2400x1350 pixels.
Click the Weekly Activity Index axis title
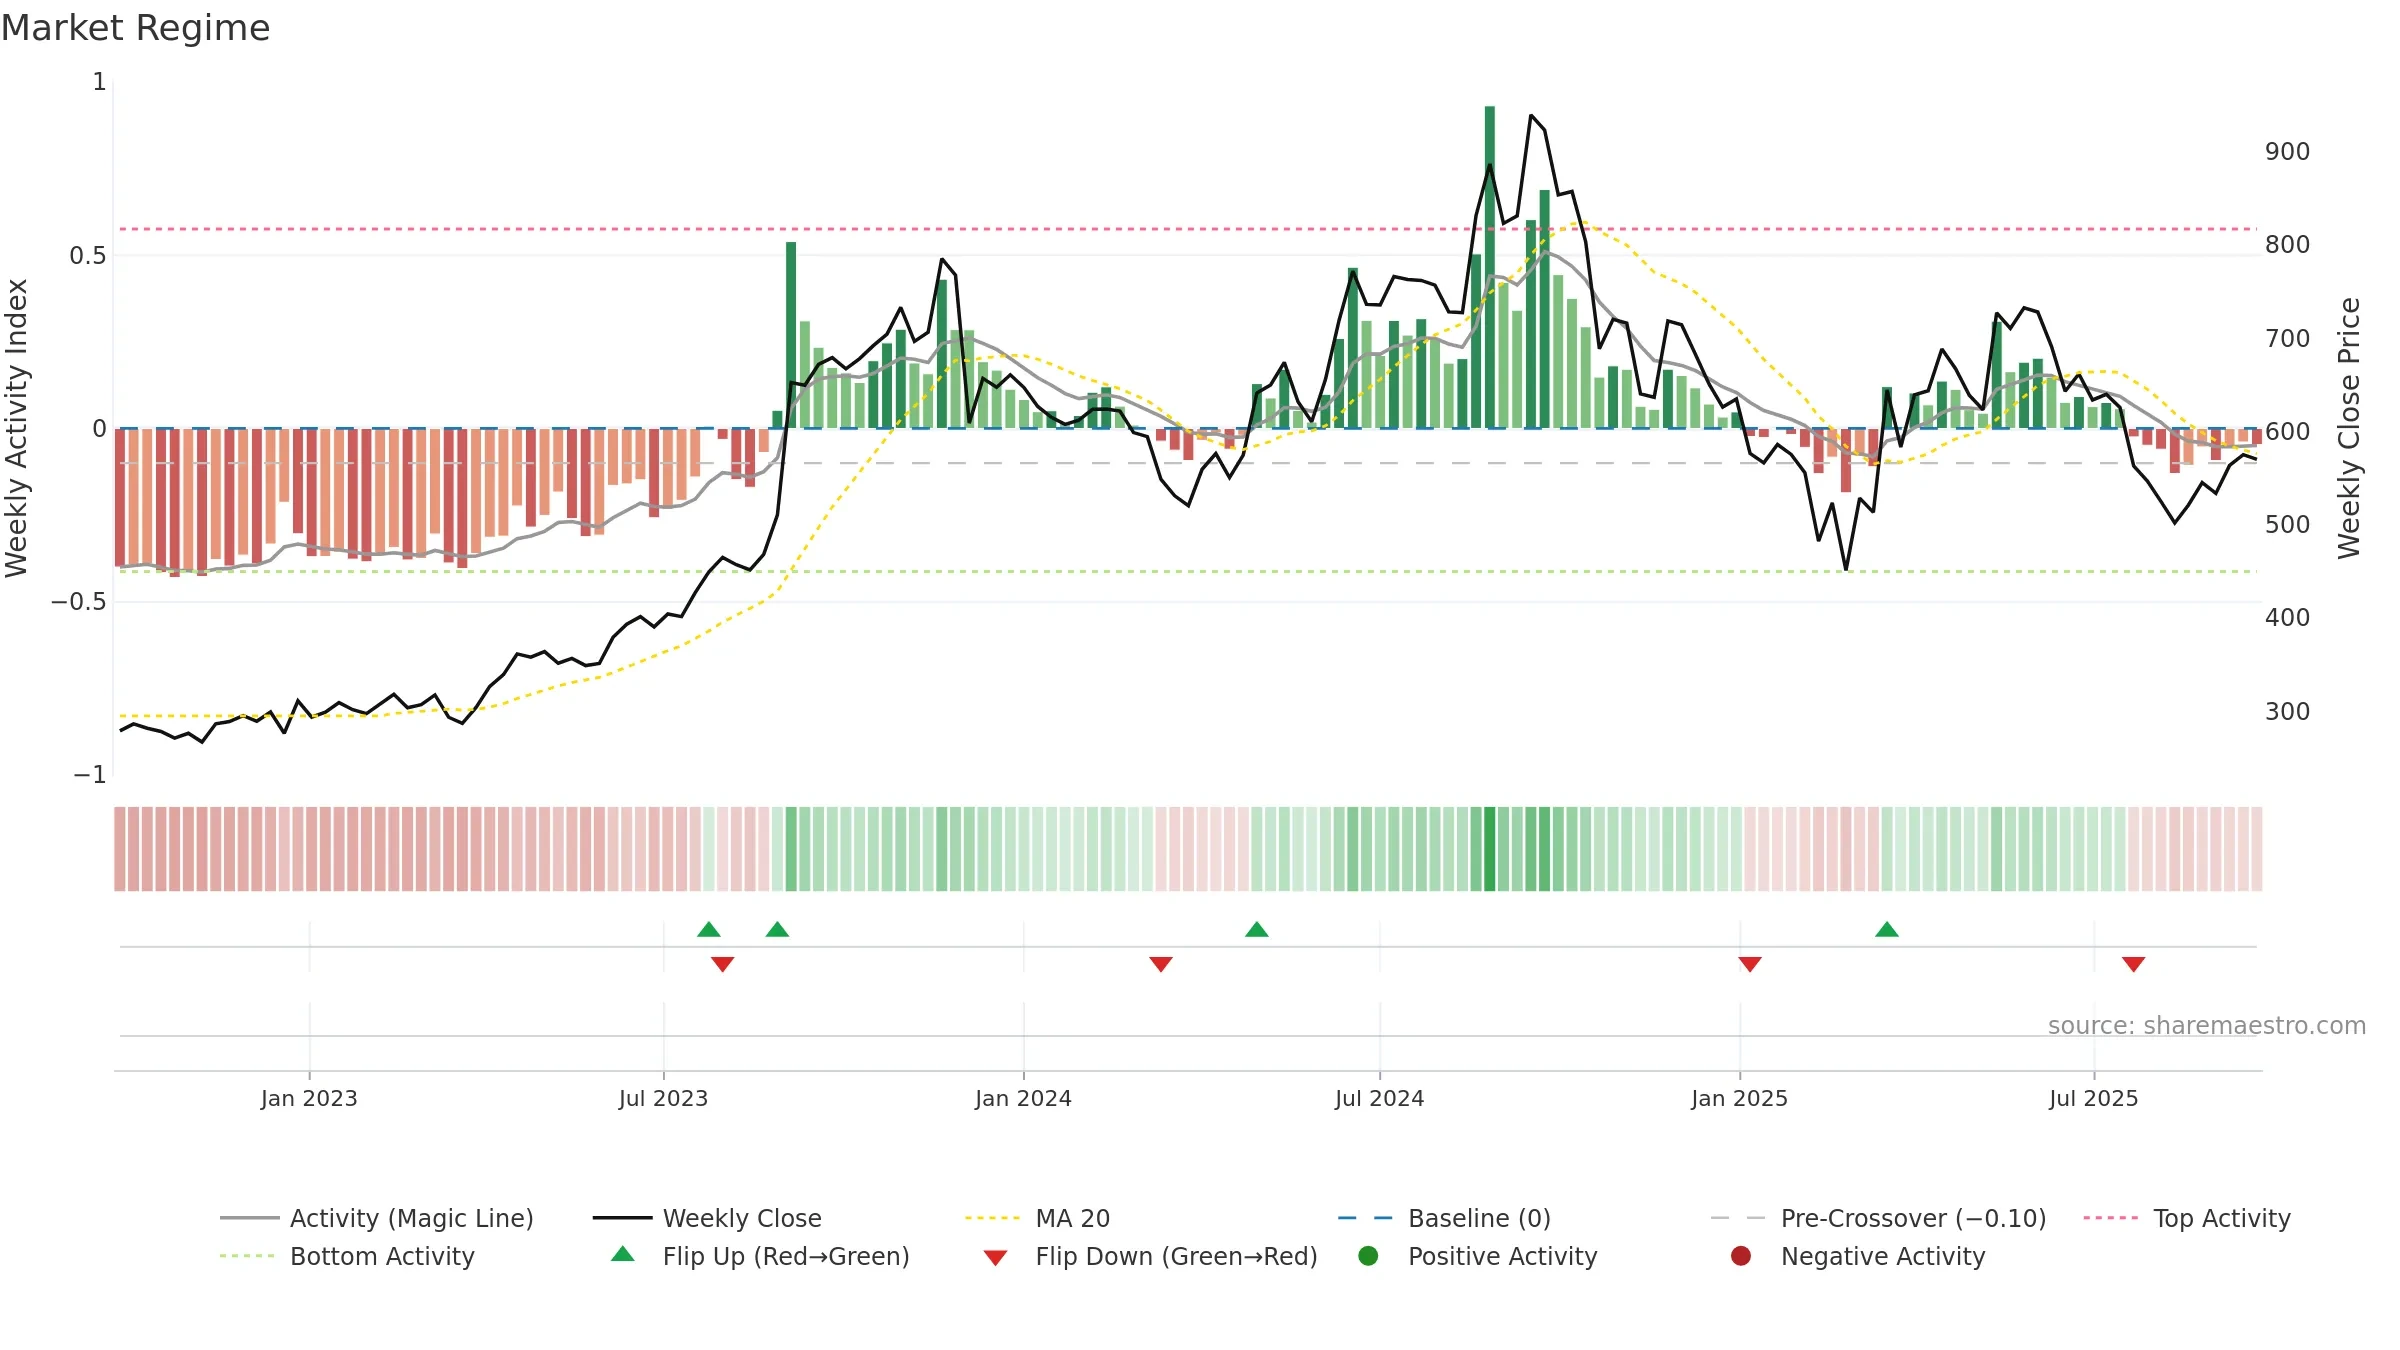[16, 428]
